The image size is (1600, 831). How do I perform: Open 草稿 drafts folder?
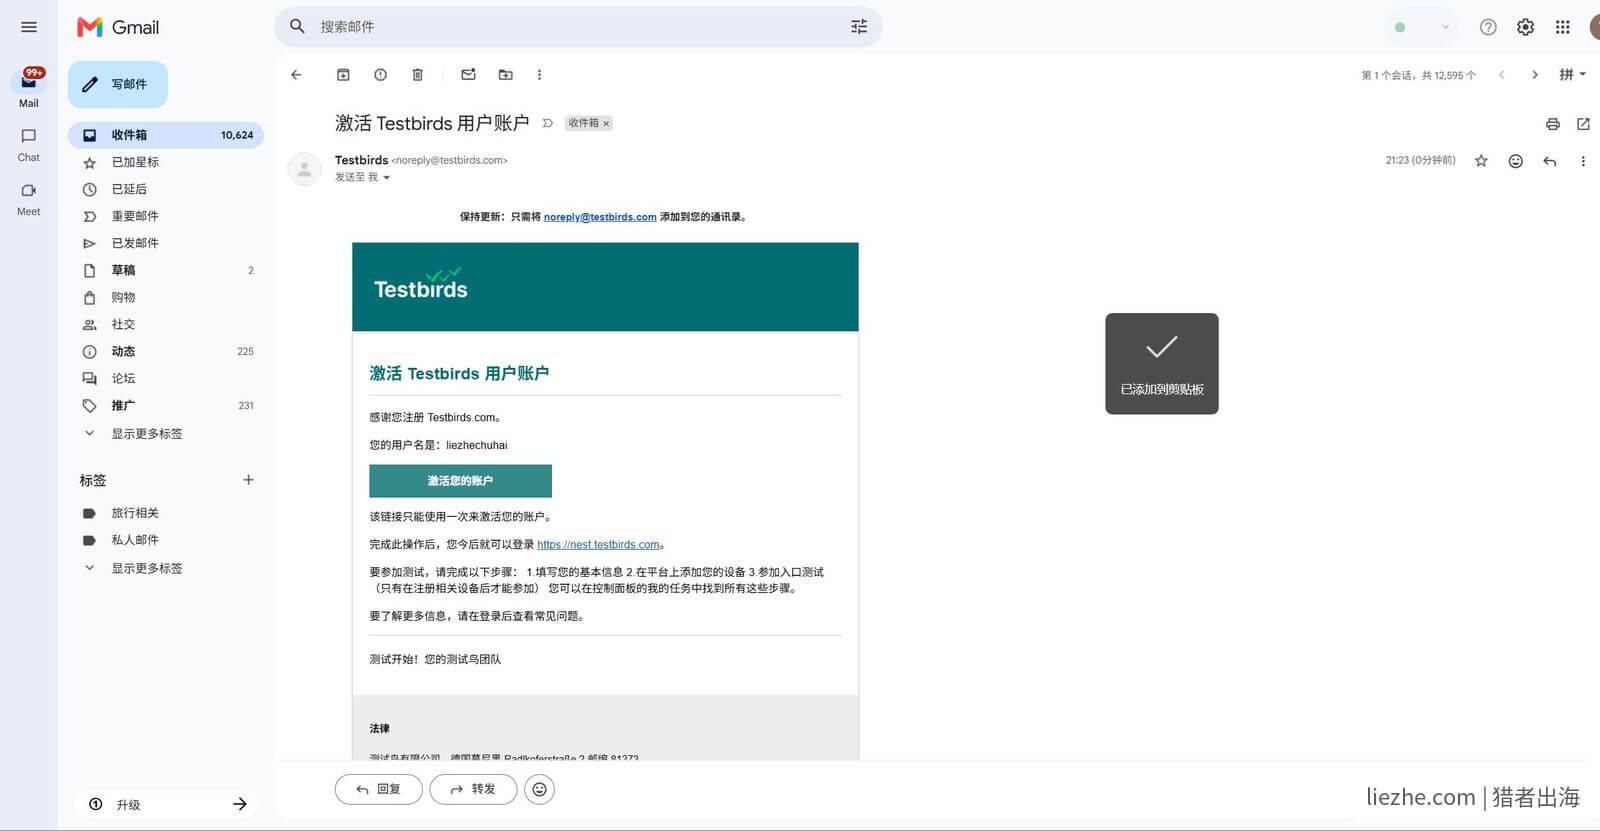(166, 270)
